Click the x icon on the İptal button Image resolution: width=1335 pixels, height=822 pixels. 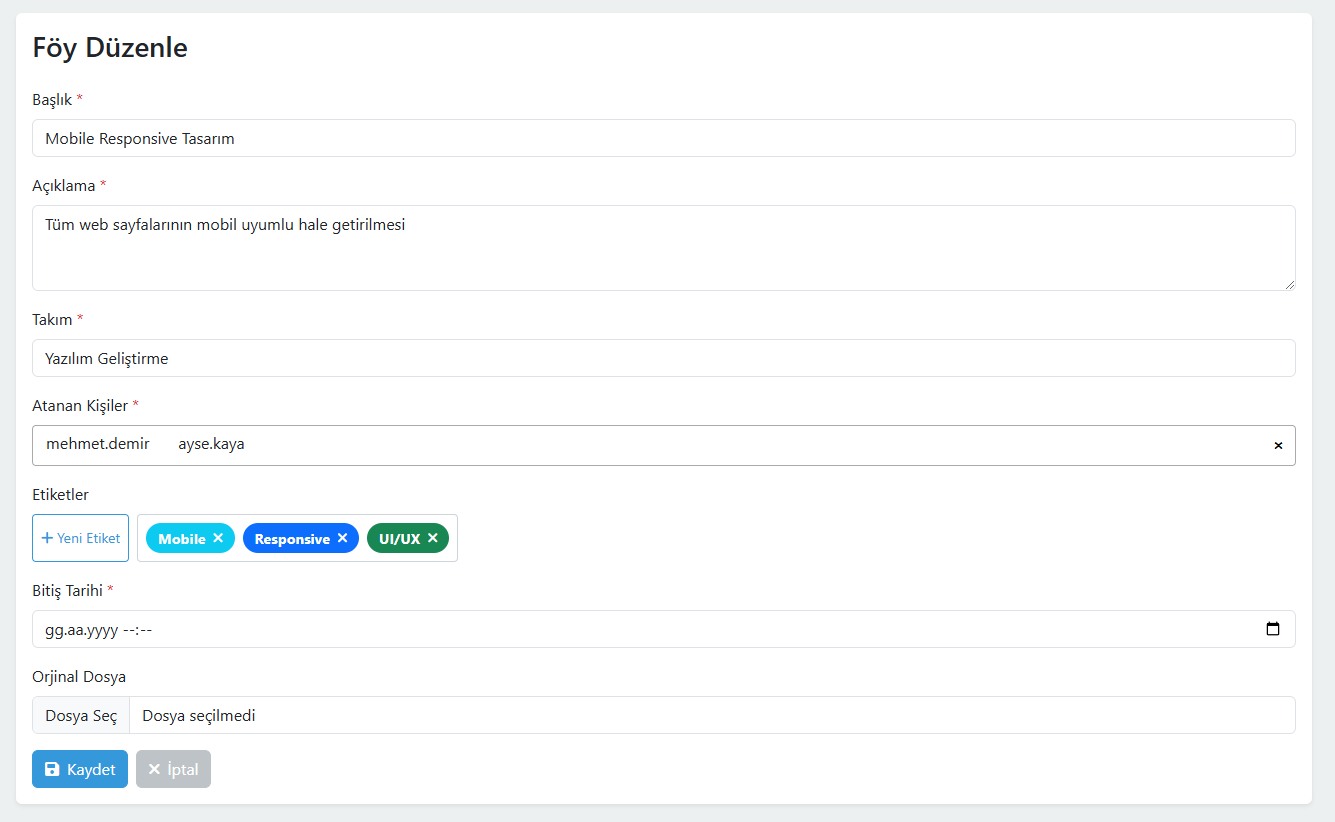[x=154, y=770]
